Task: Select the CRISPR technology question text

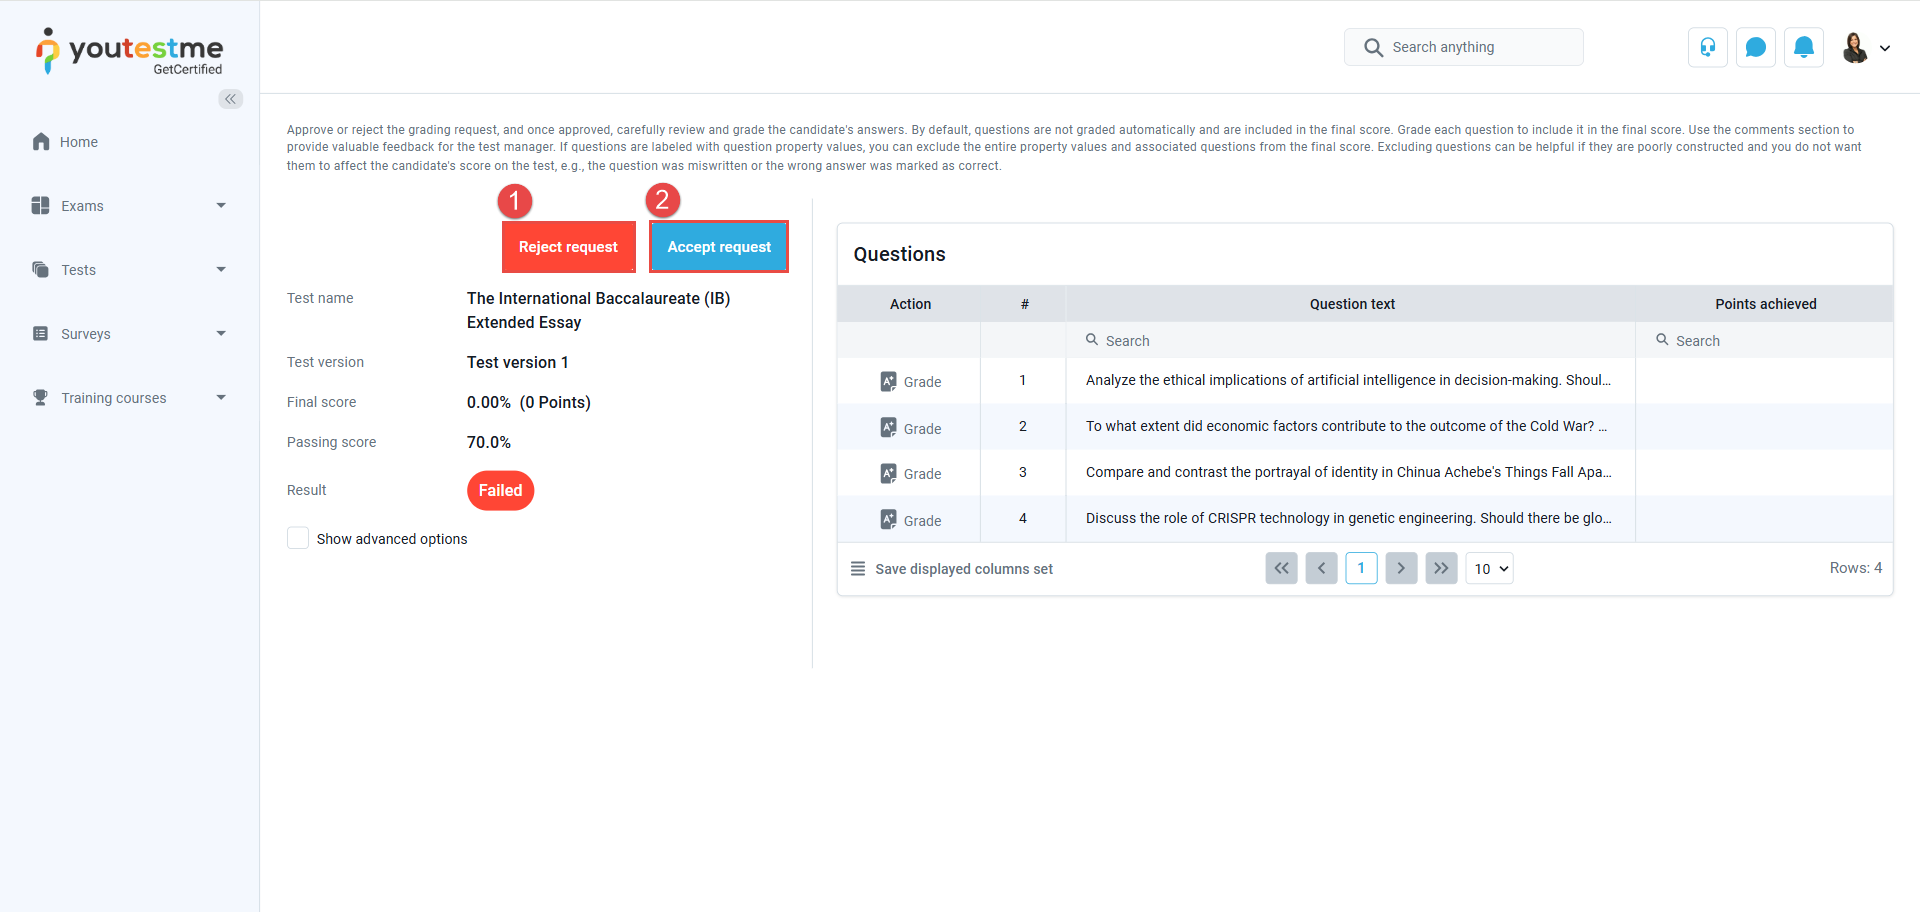Action: [1348, 518]
